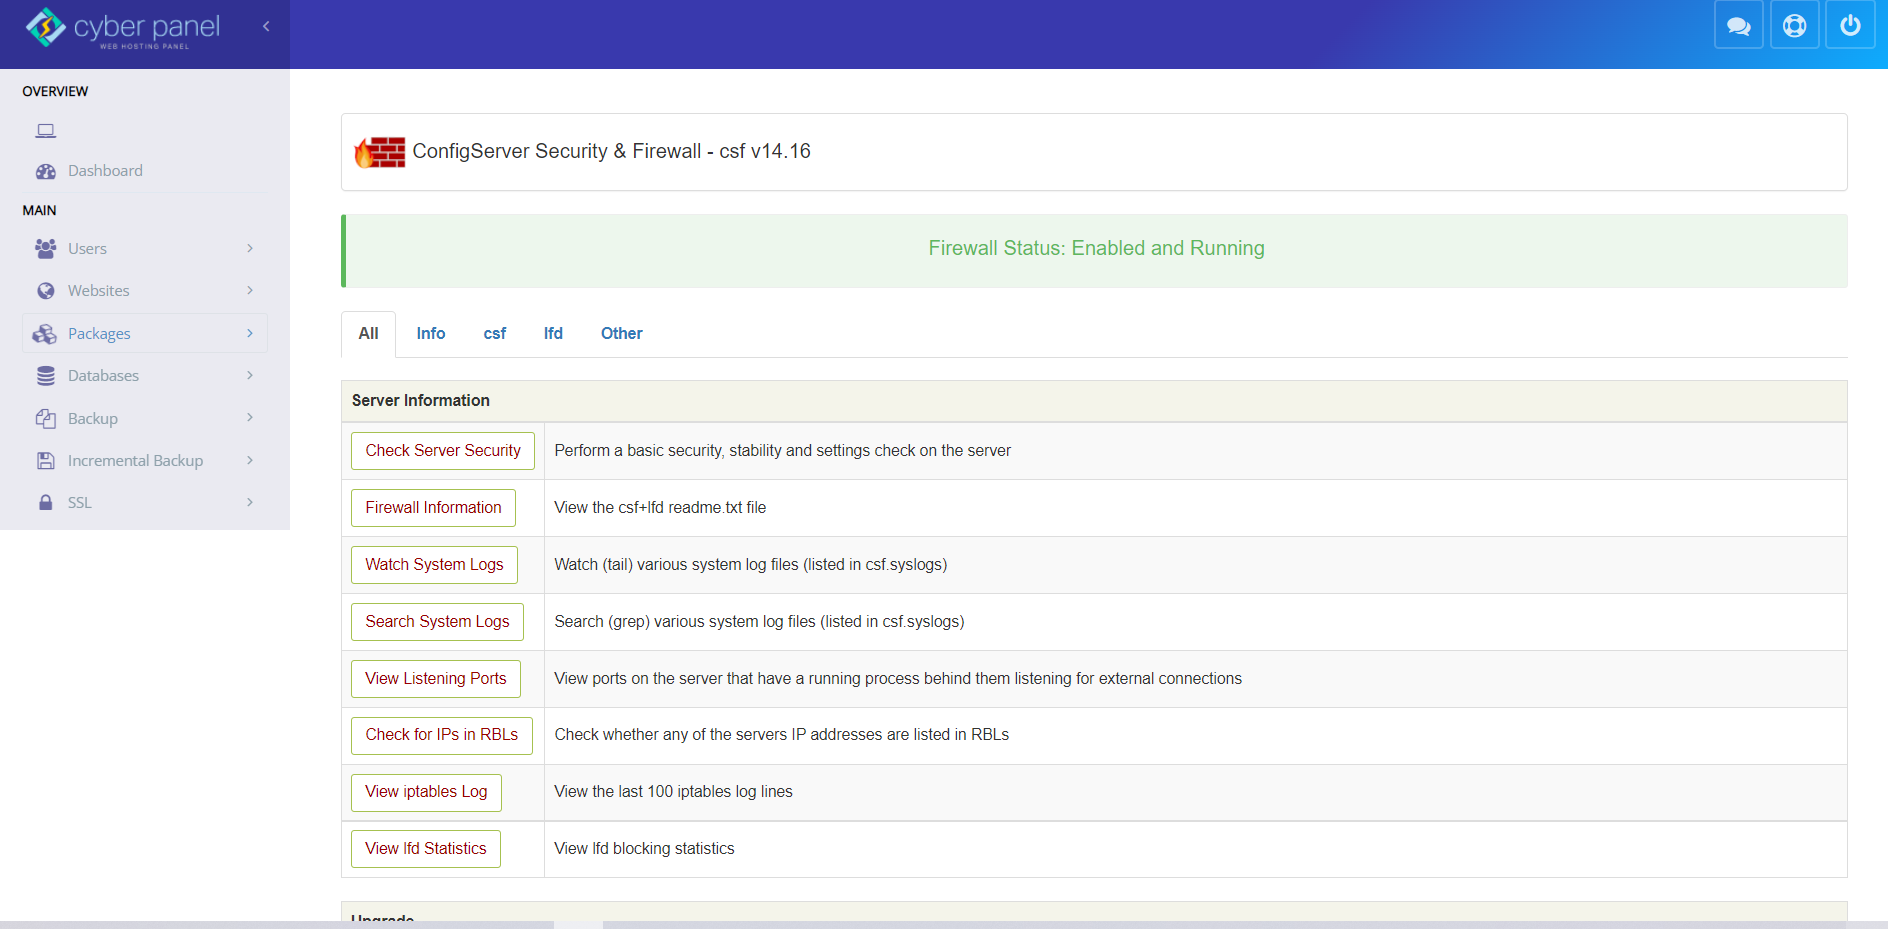This screenshot has height=929, width=1888.
Task: Click the Databases stack icon
Action: 46,376
